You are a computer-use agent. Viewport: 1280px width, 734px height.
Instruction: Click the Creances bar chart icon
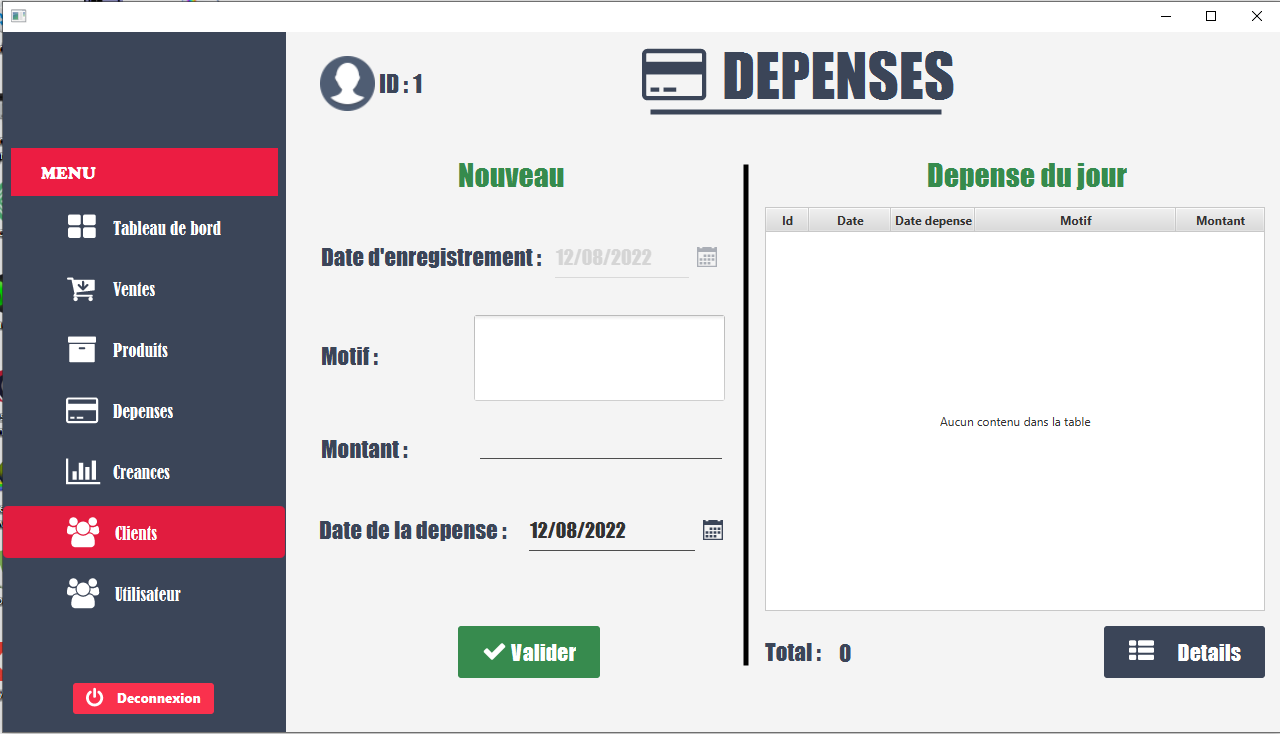point(82,471)
